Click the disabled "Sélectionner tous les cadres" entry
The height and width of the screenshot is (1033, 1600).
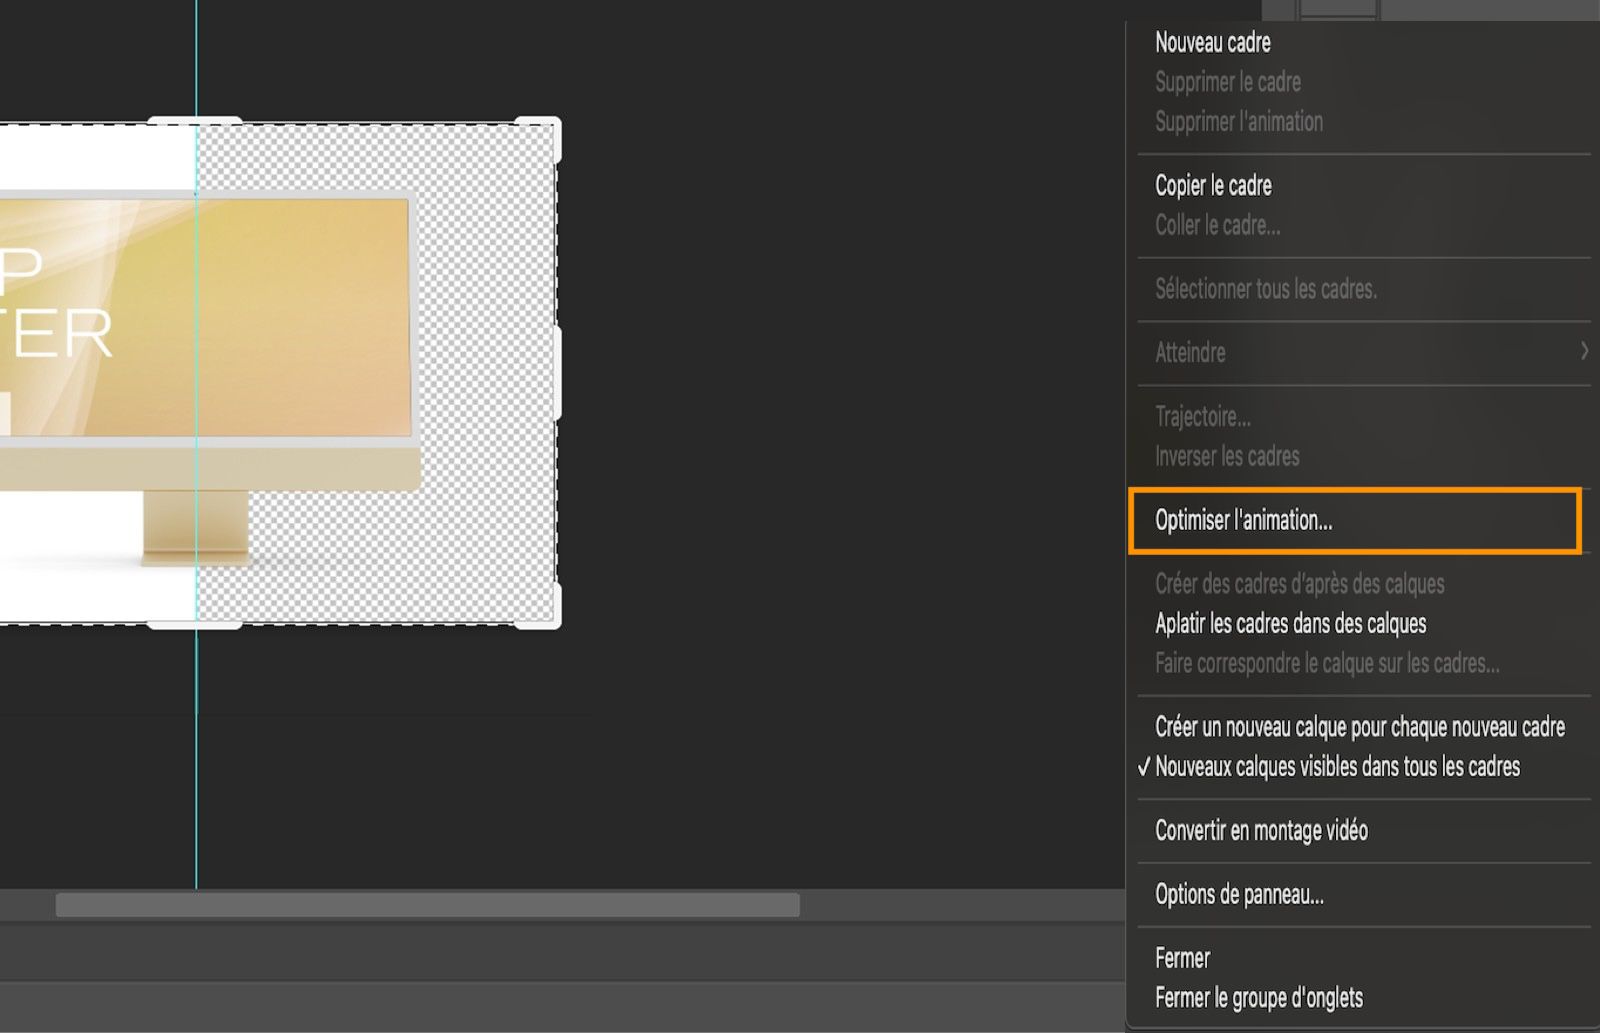coord(1266,289)
